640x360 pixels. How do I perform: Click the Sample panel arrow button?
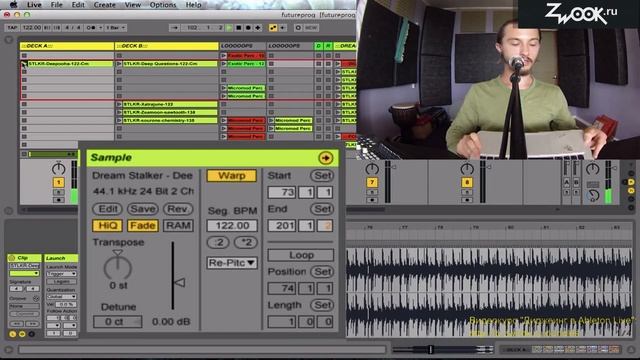click(325, 158)
